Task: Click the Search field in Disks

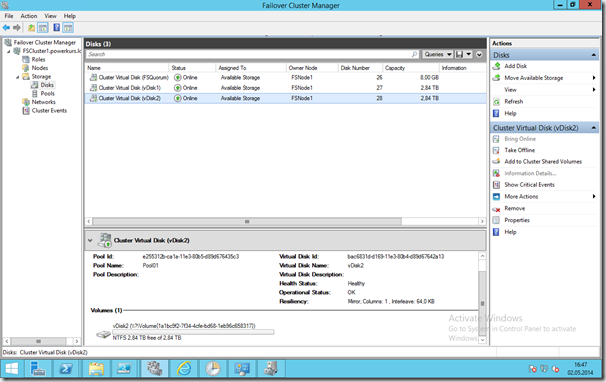Action: pos(253,55)
